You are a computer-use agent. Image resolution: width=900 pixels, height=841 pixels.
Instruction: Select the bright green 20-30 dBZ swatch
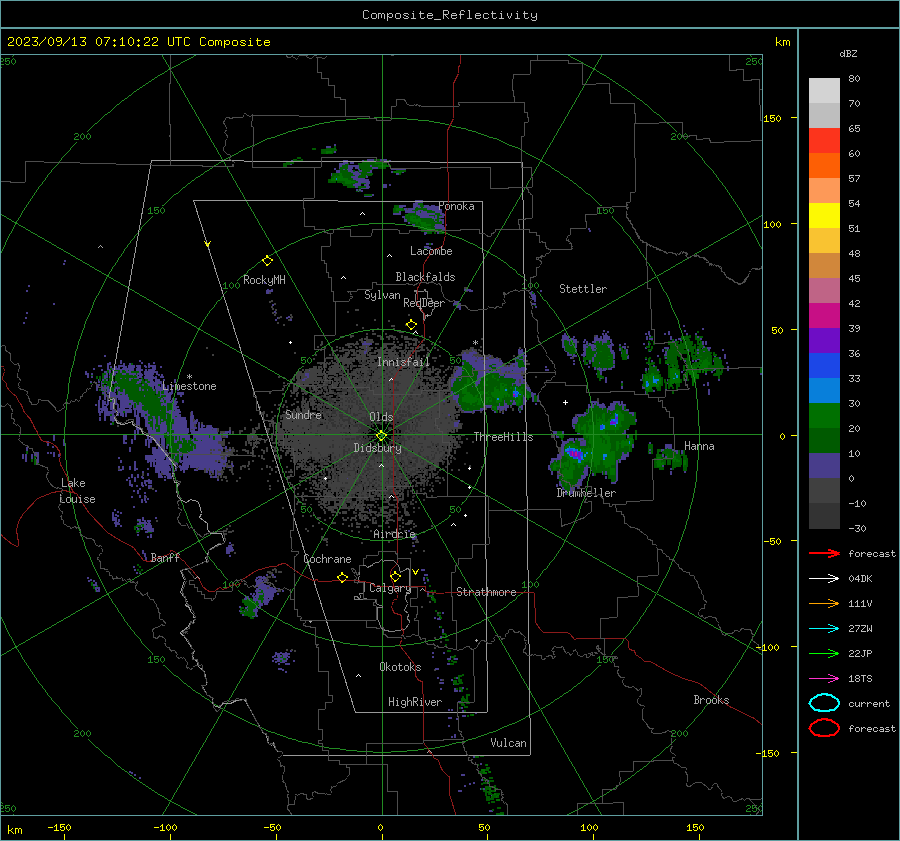824,416
